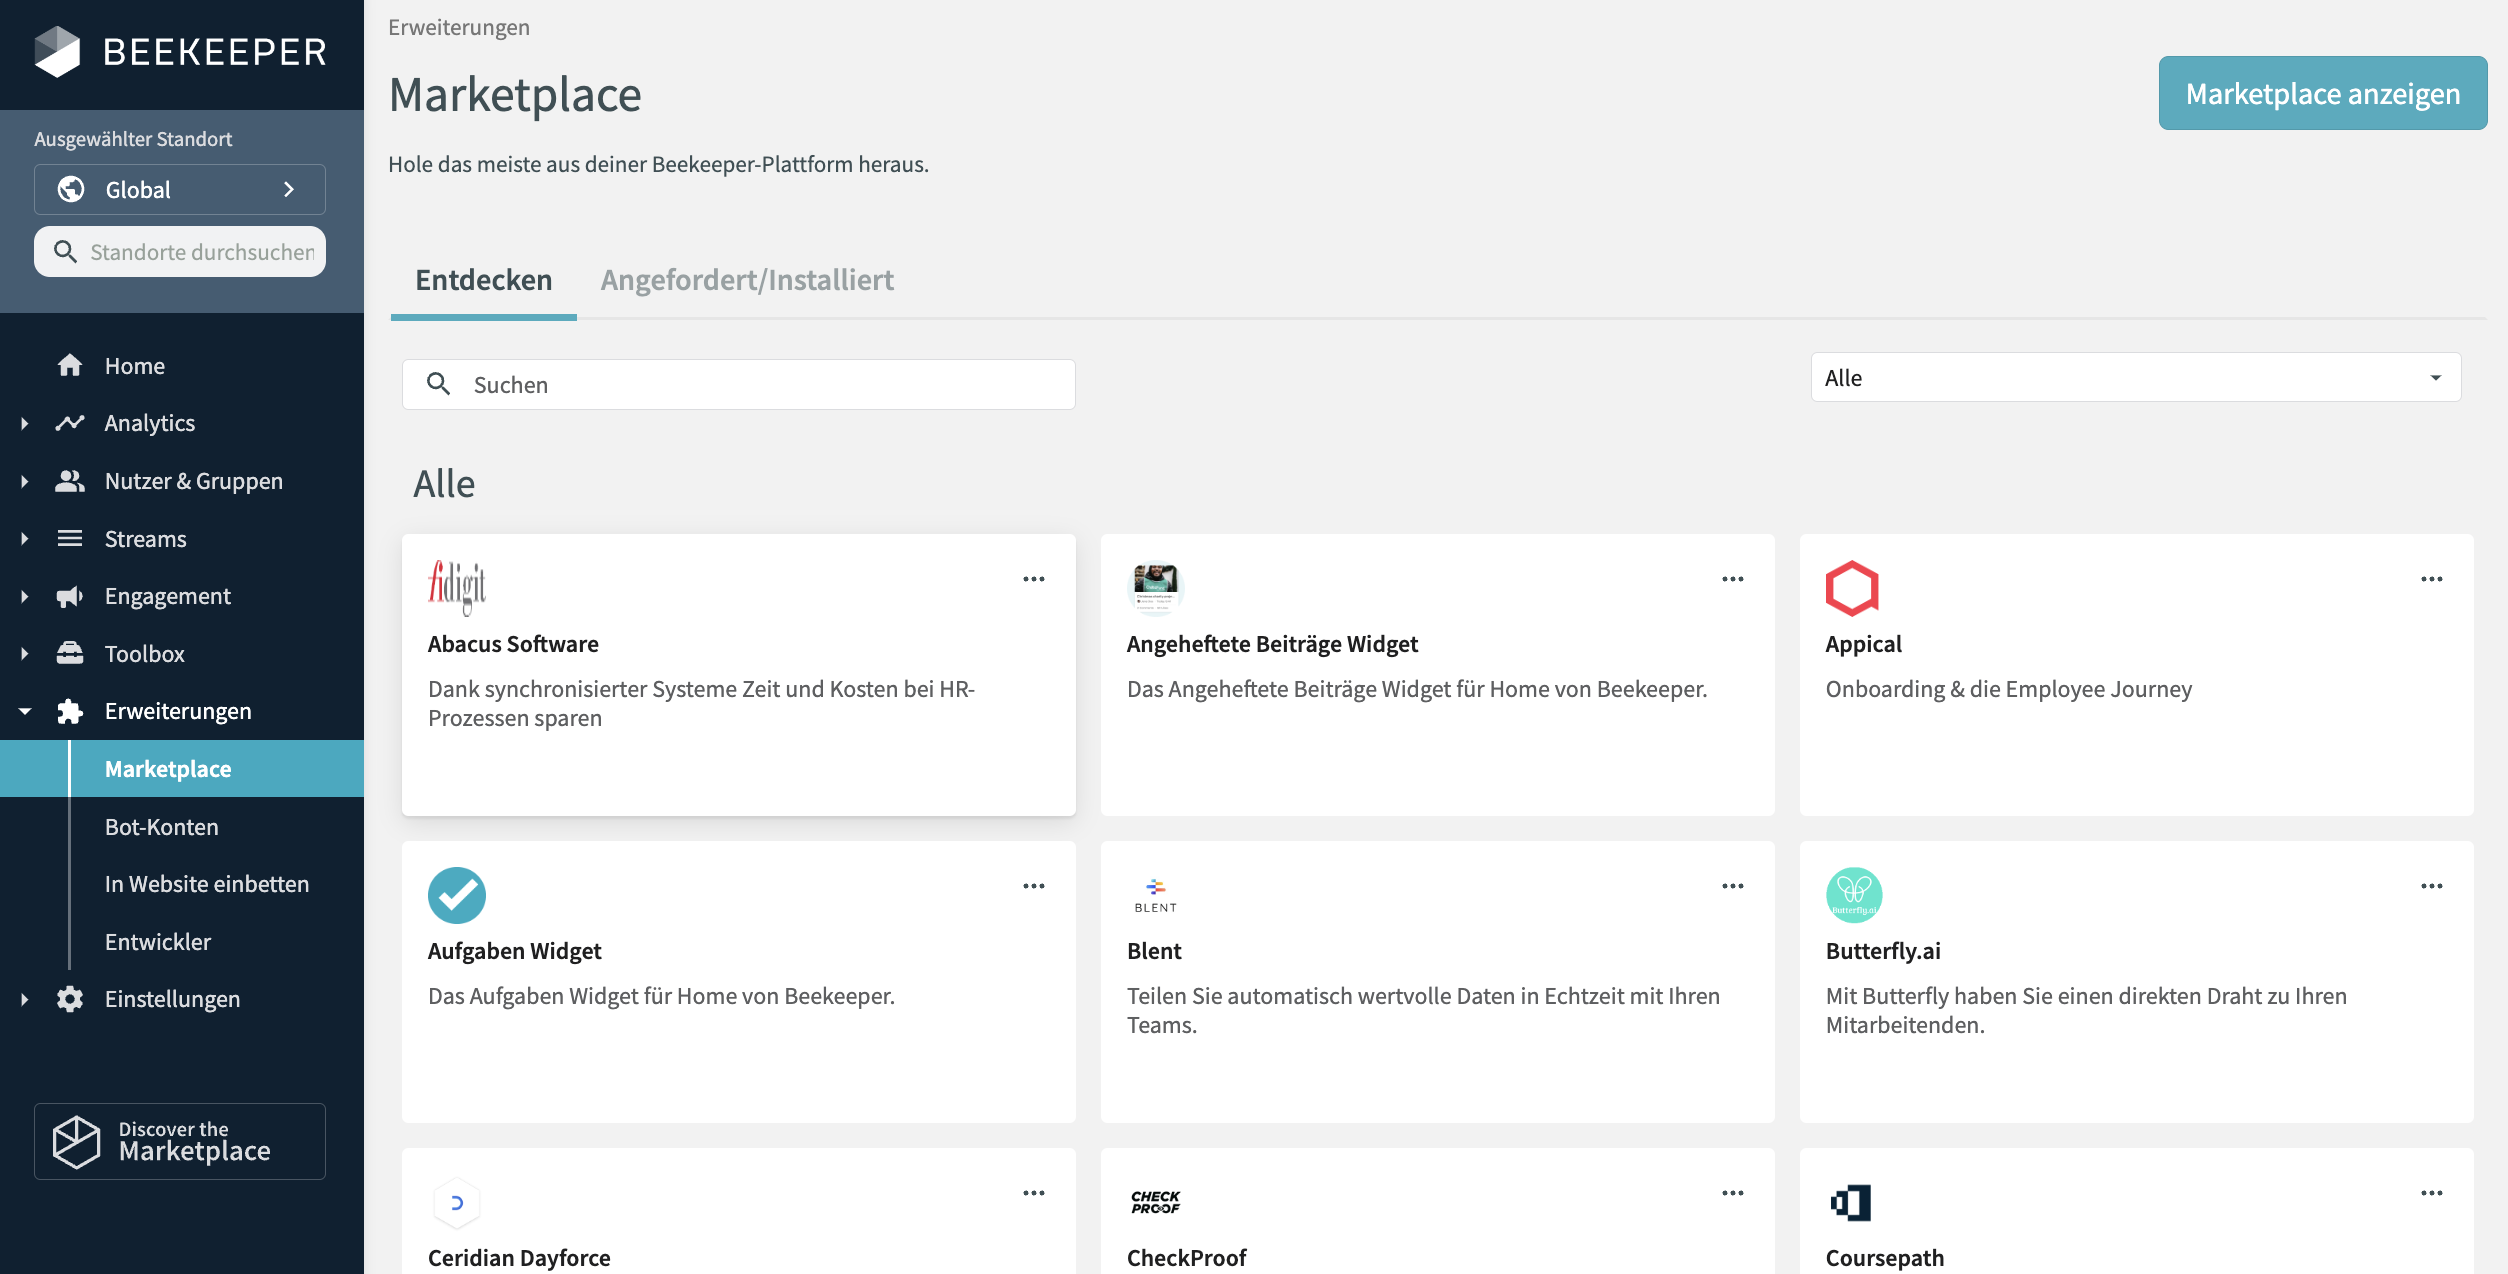
Task: Open the Alle category filter dropdown
Action: (2135, 378)
